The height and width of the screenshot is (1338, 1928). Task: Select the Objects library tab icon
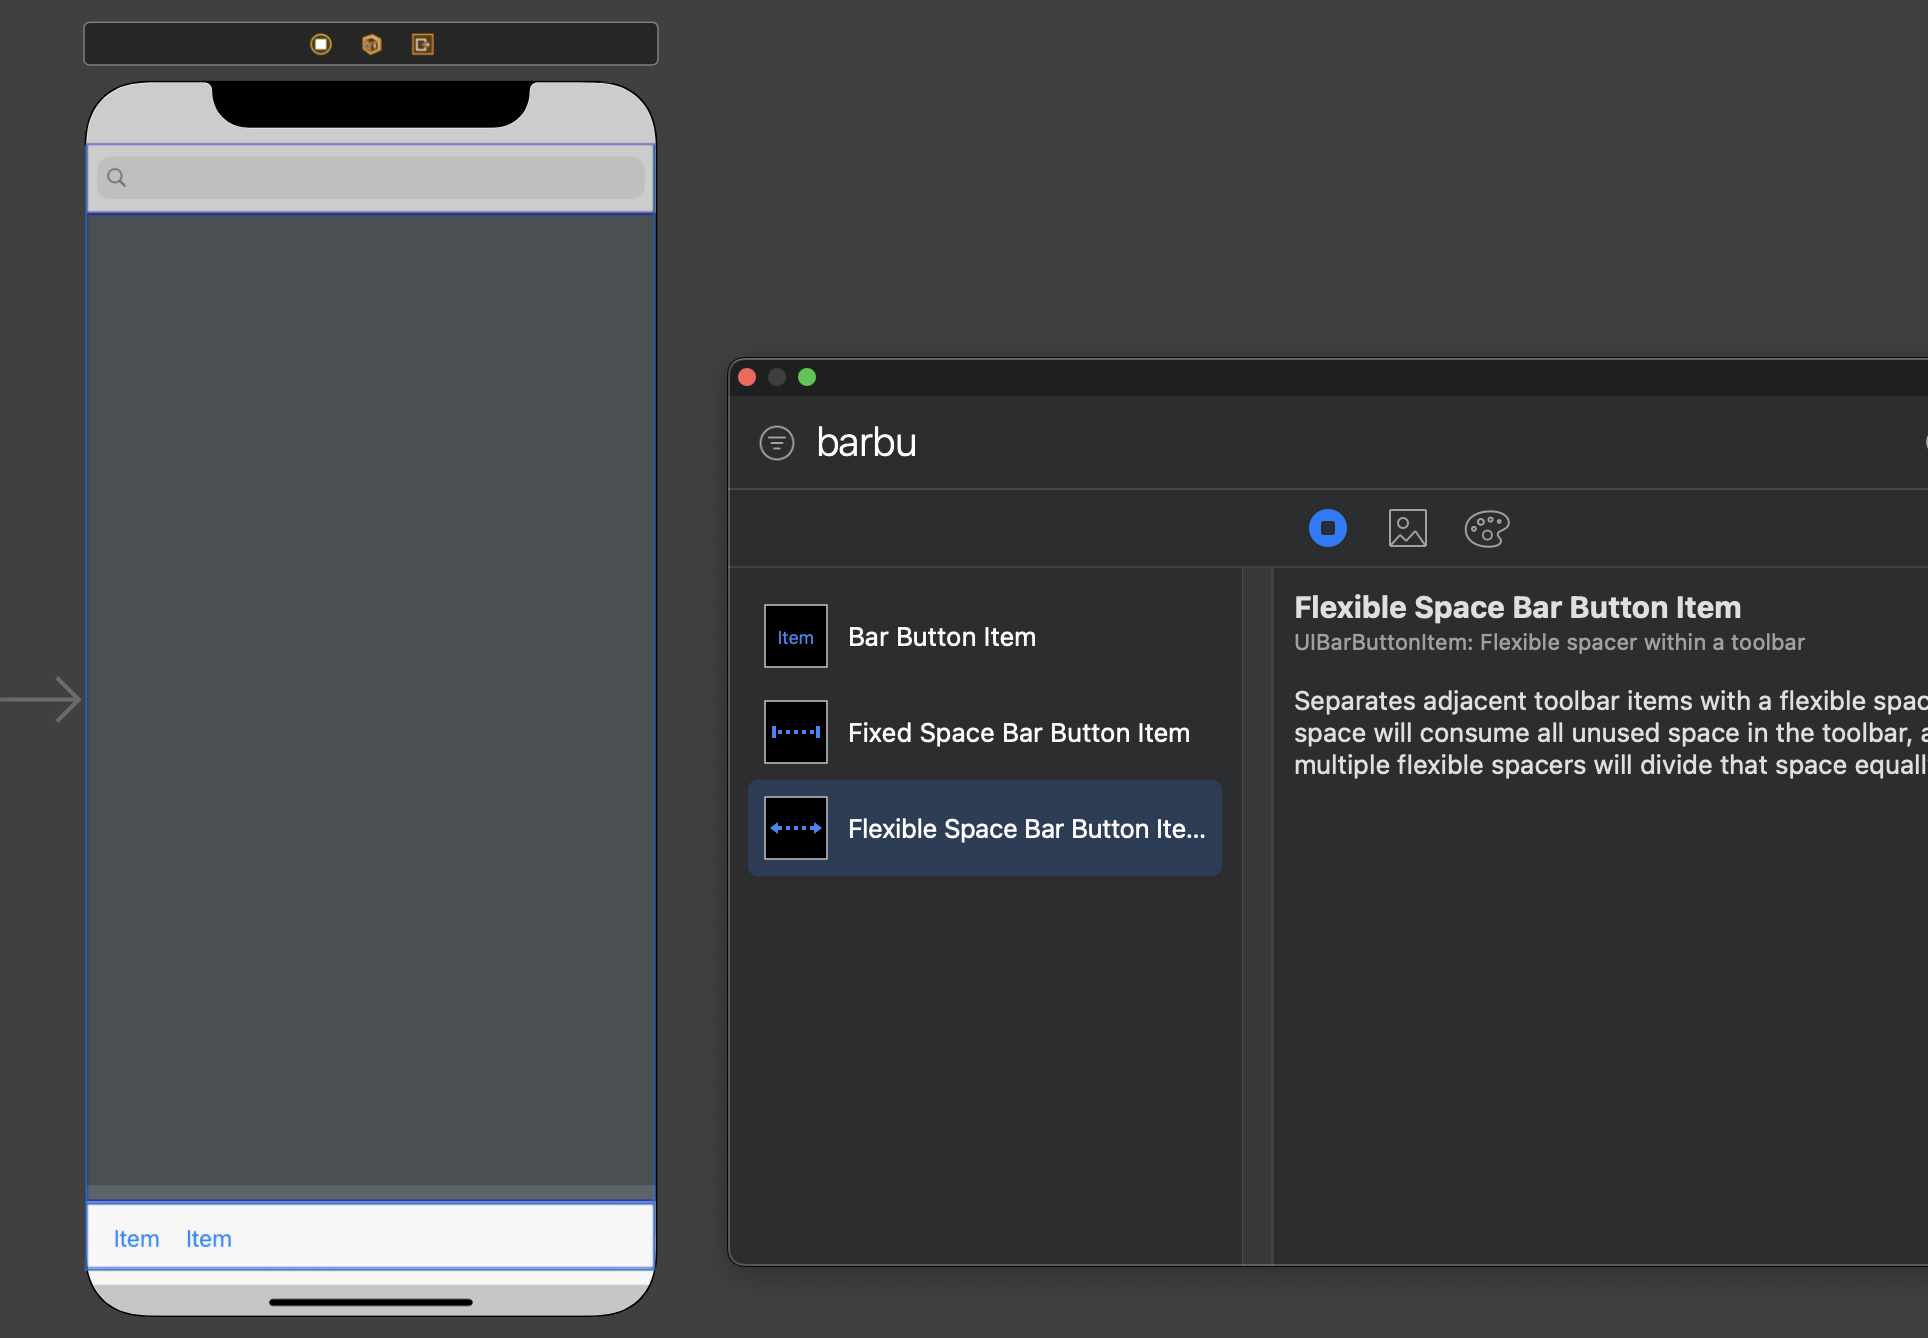(x=1327, y=528)
